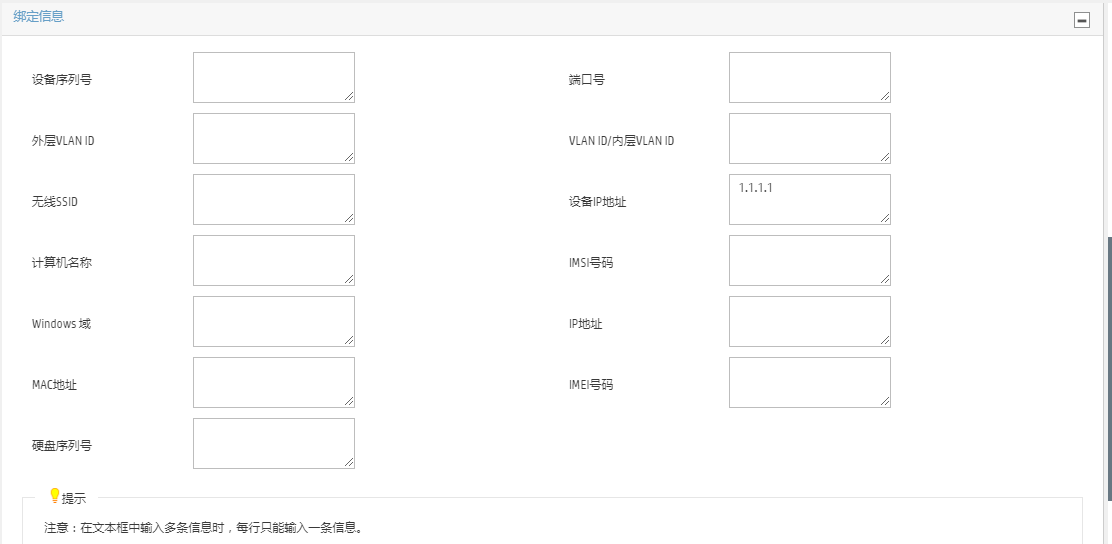Click 设备IP地址 field containing 1.1.1.1
Screen dimensions: 1112x544
(x=809, y=199)
